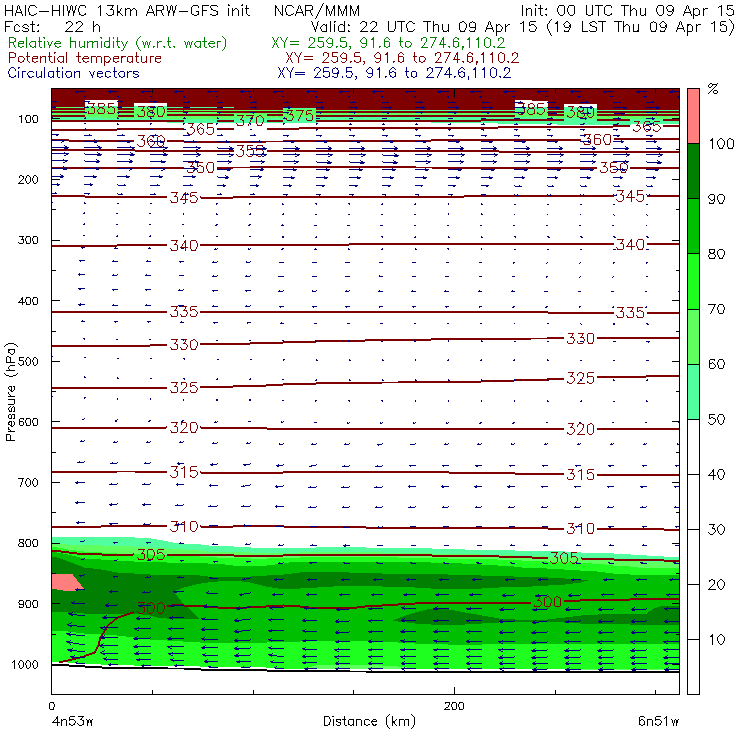The width and height of the screenshot is (740, 740).
Task: Click the 100 hPa pressure axis label
Action: (28, 119)
